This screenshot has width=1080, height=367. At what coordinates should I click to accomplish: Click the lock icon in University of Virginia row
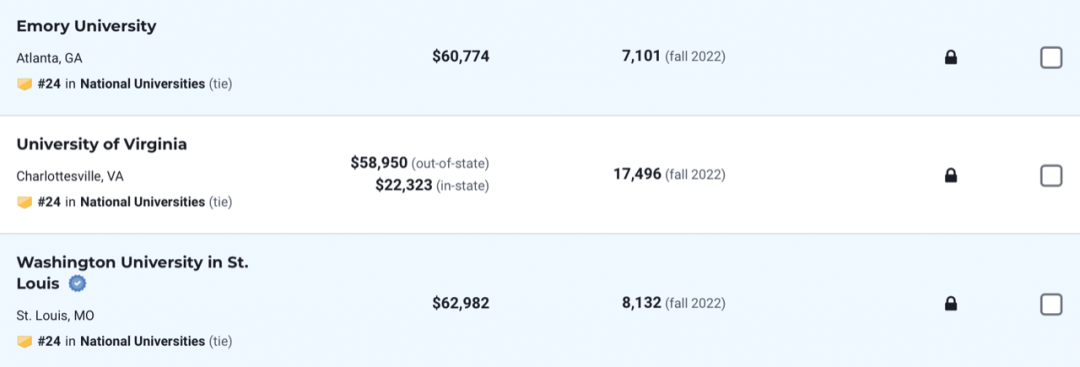951,176
